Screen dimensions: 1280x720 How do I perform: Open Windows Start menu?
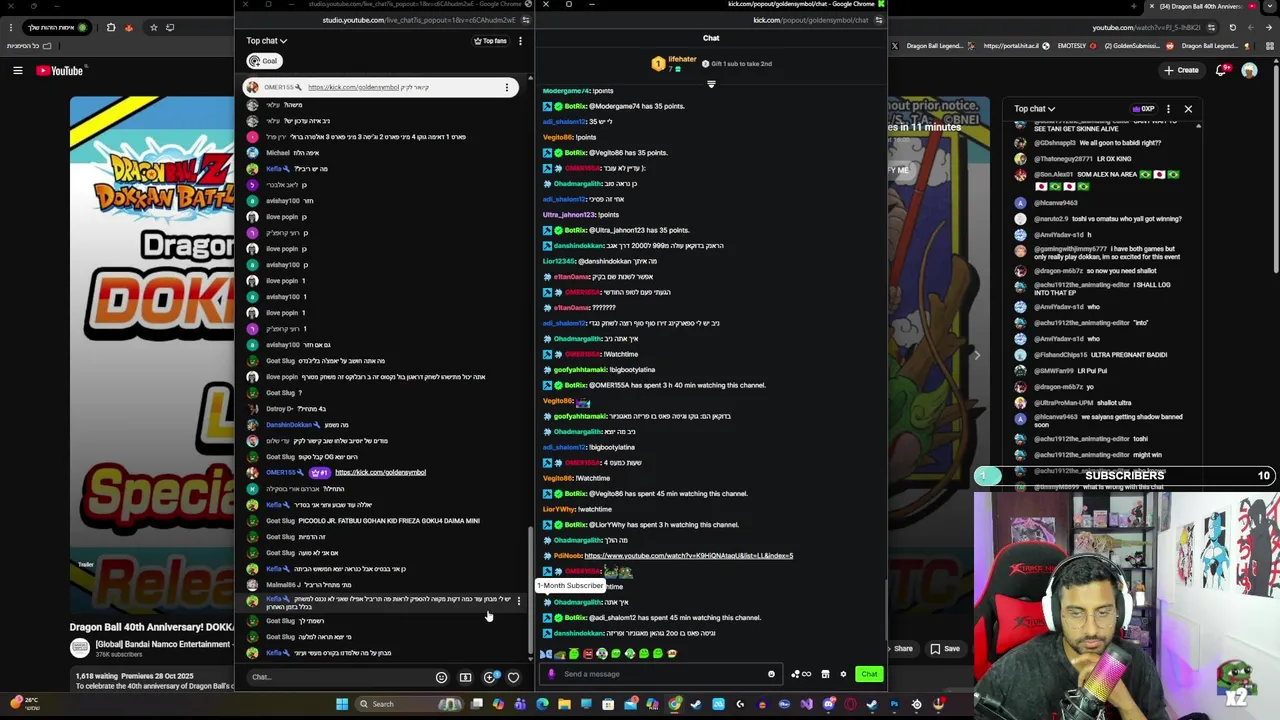coord(341,704)
